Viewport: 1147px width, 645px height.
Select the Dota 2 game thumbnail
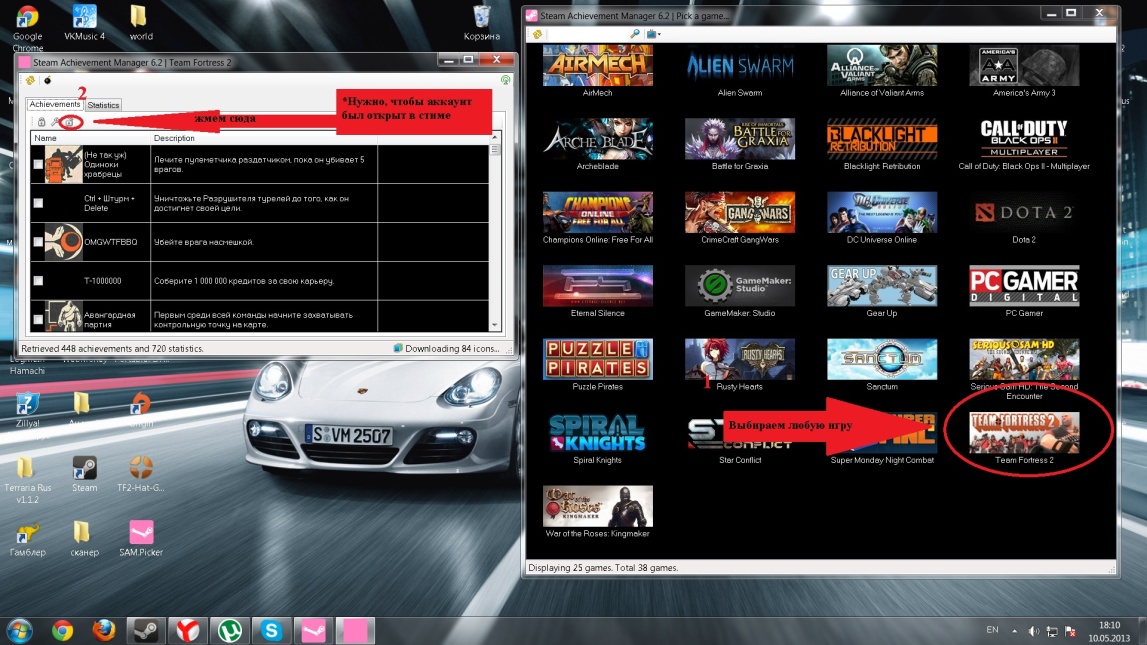coord(1024,212)
